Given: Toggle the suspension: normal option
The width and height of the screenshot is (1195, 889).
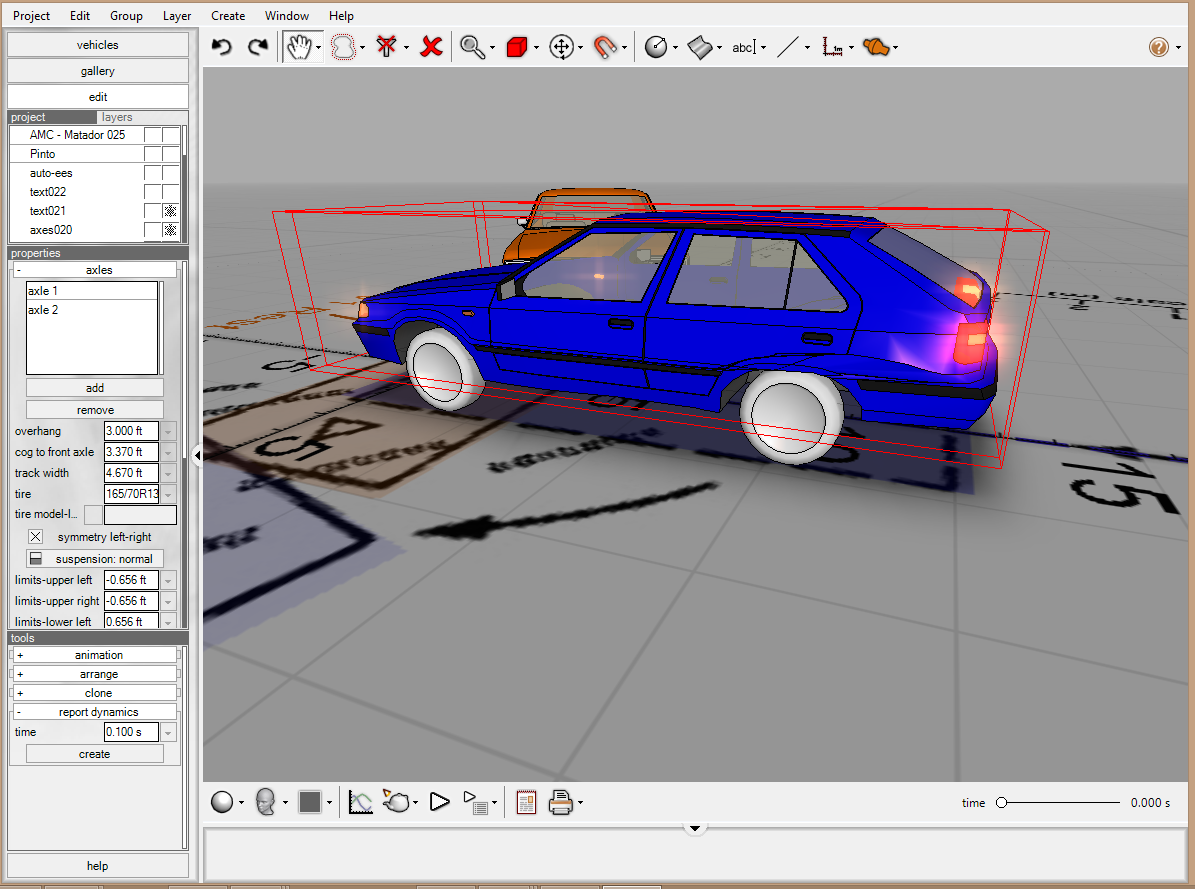Looking at the screenshot, I should (x=95, y=559).
